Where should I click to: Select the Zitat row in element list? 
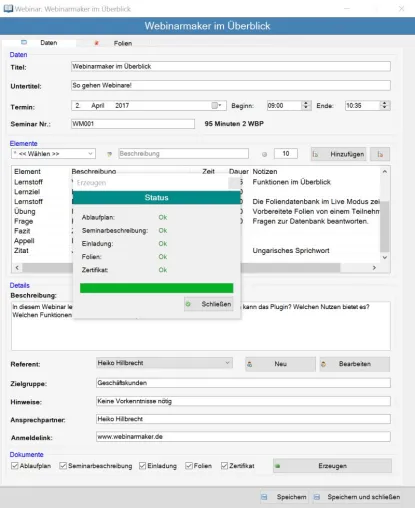click(21, 250)
